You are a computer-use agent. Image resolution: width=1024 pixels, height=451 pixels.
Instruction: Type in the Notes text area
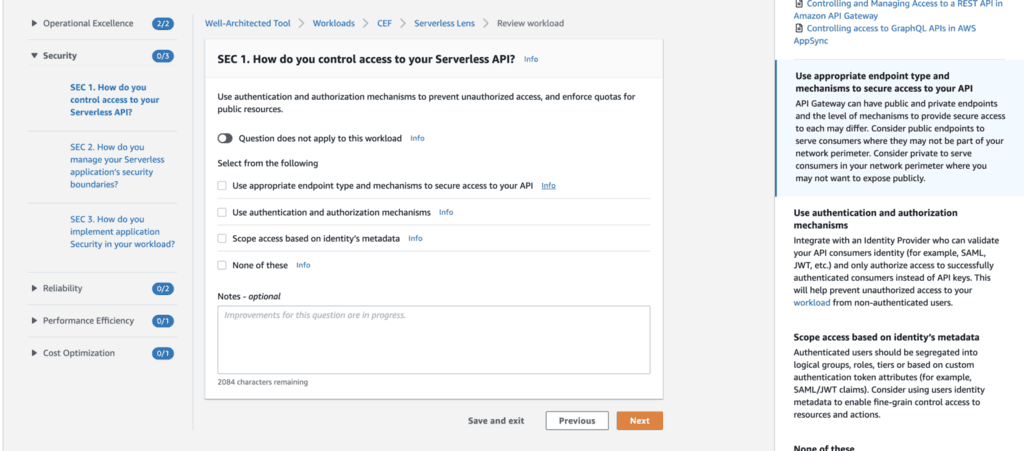[433, 338]
